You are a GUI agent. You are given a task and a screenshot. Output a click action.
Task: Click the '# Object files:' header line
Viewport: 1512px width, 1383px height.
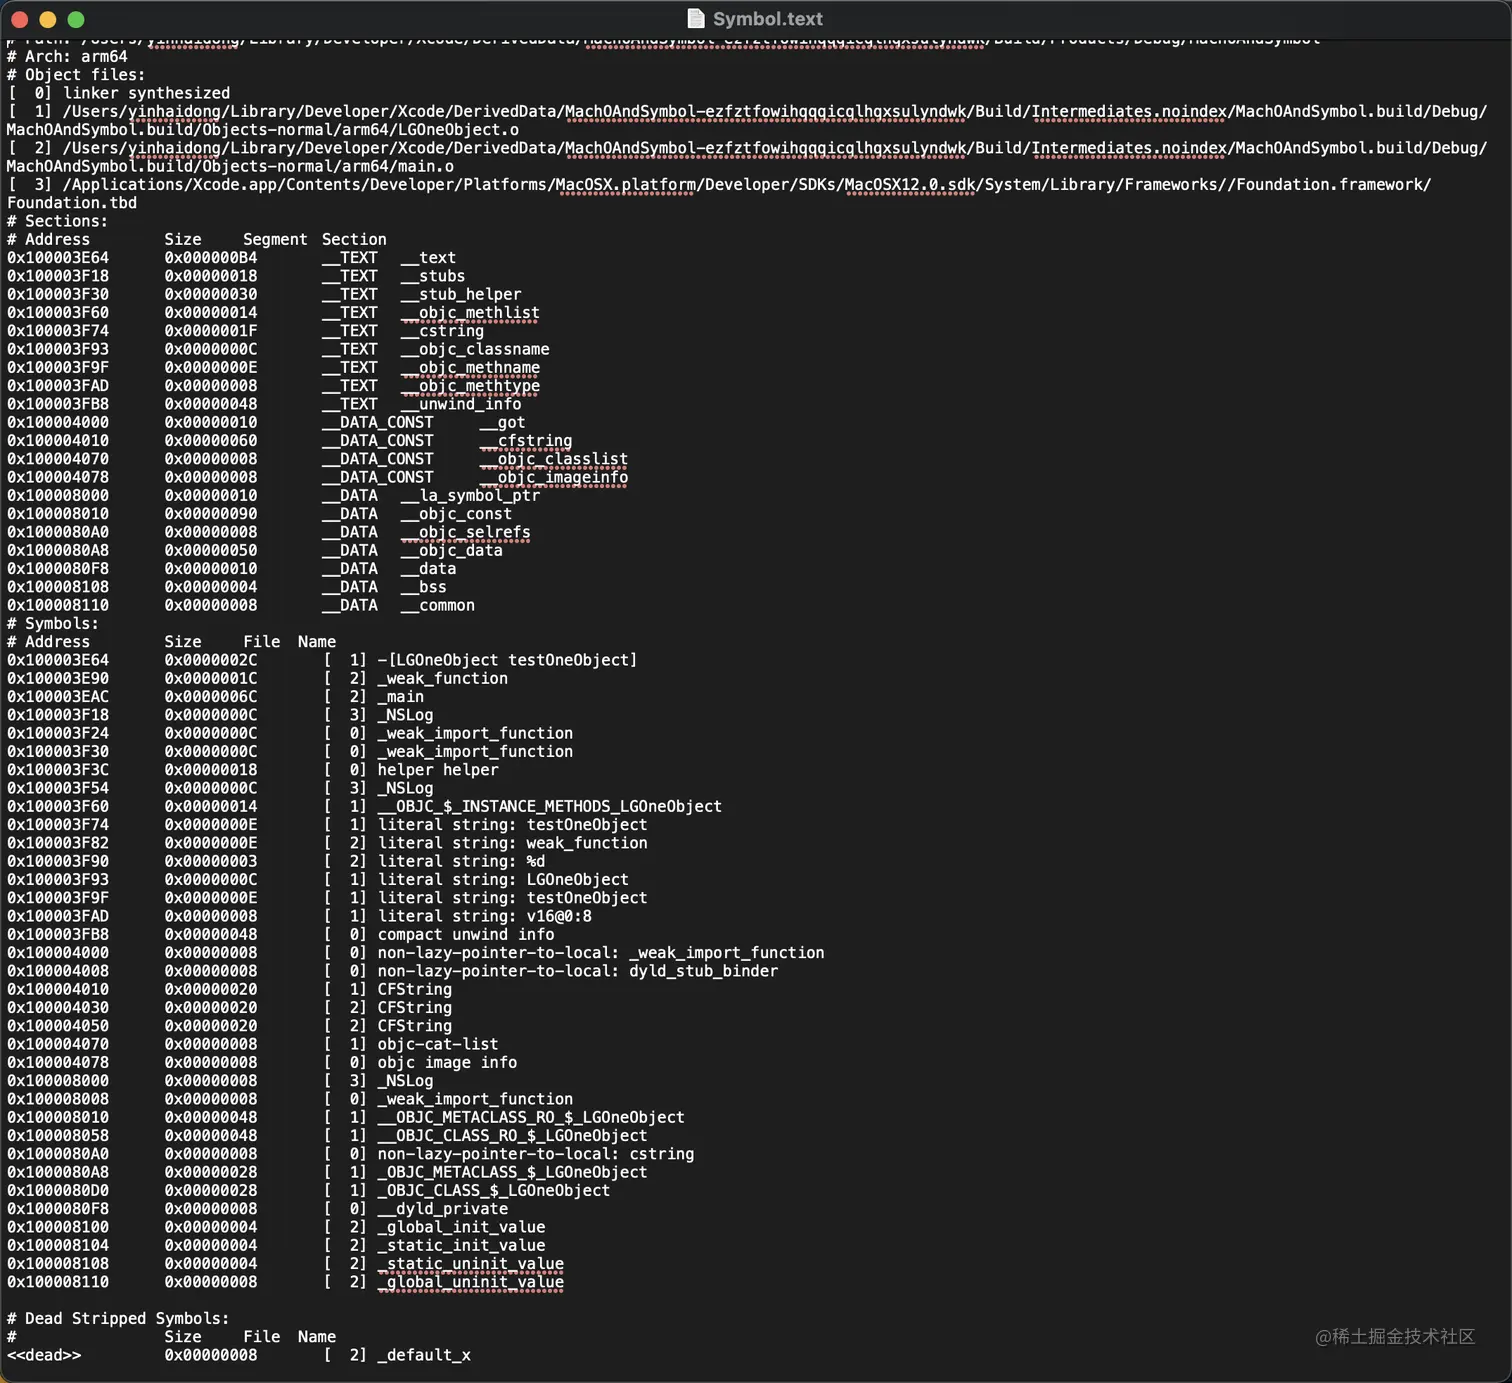(x=76, y=74)
